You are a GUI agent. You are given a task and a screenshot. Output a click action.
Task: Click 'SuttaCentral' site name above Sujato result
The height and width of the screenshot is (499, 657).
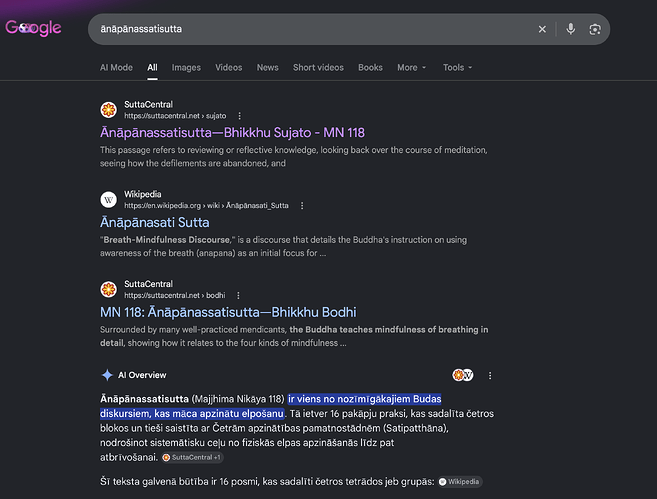pos(148,104)
